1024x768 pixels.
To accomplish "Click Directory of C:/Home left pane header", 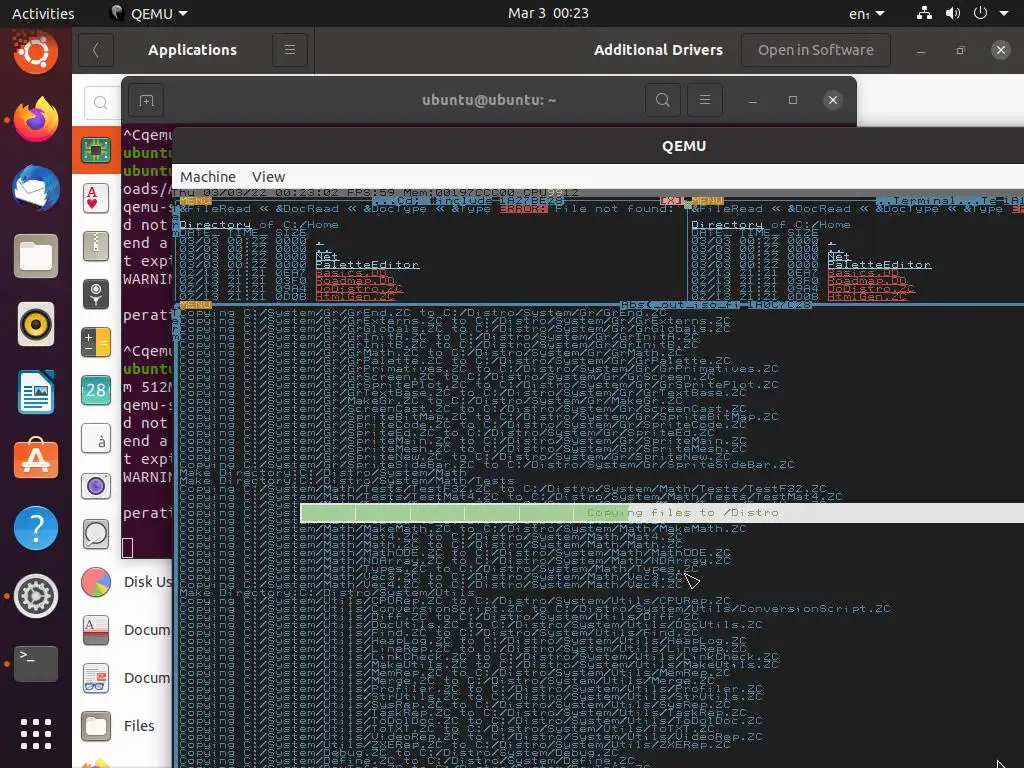I will coord(259,225).
